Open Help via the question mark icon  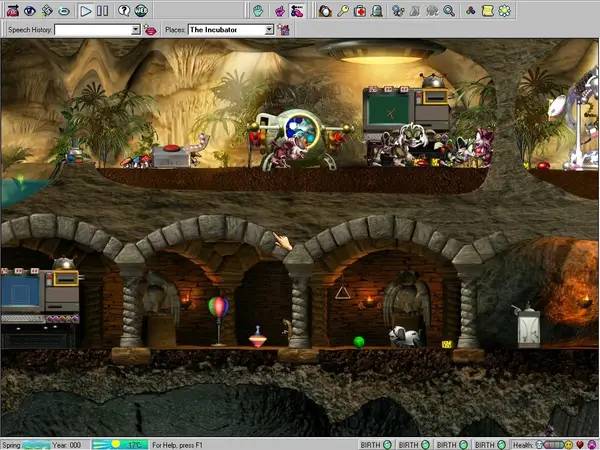coord(123,10)
